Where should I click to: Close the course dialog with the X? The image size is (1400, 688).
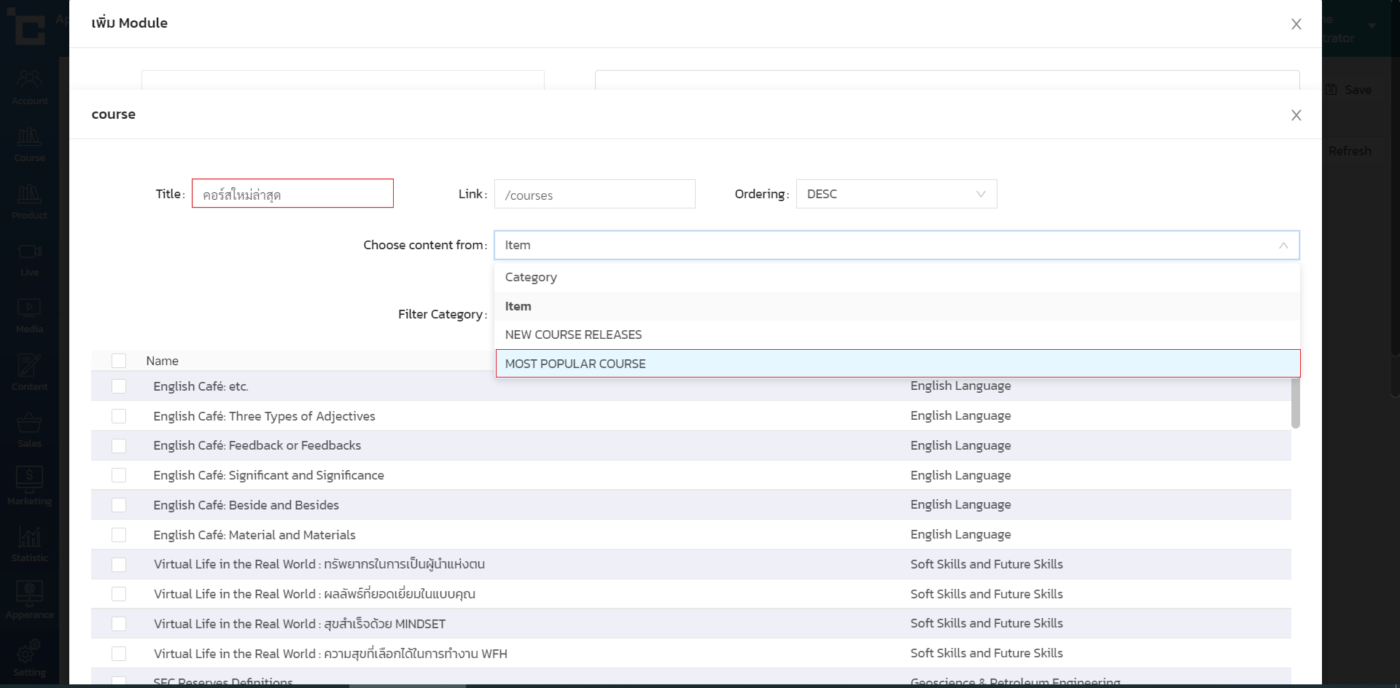point(1296,115)
